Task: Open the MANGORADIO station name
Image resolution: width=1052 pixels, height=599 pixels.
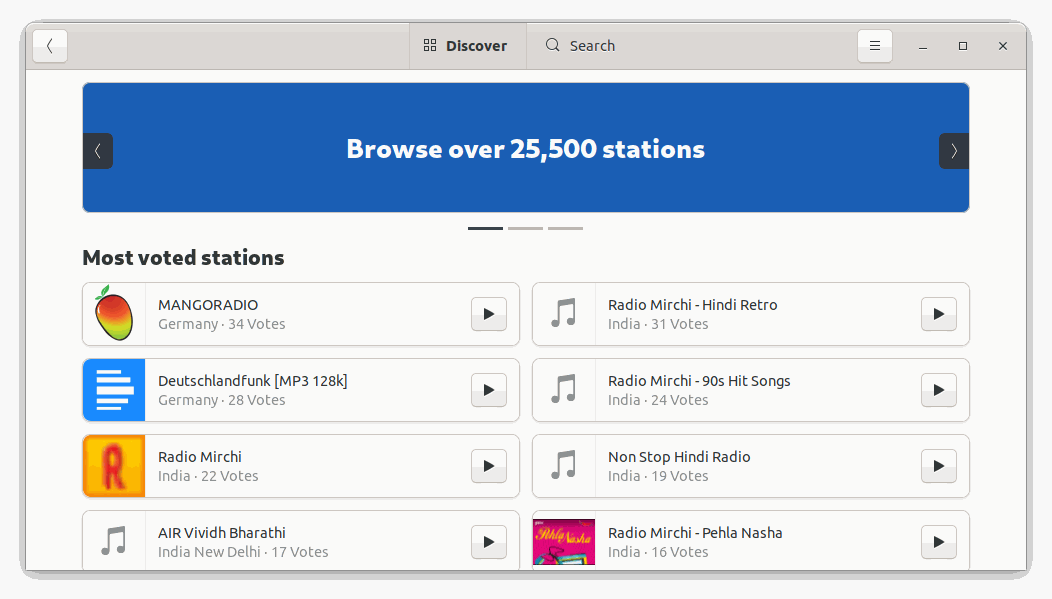Action: (x=208, y=305)
